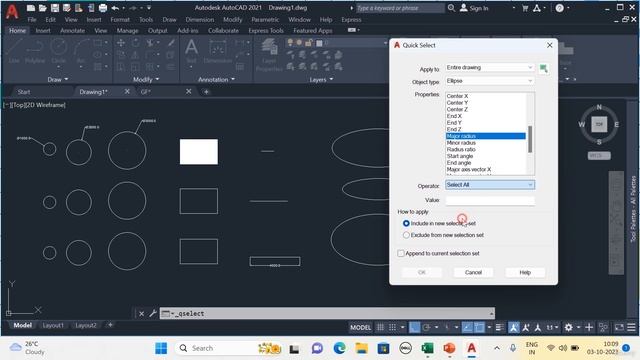Switch to the Start document tab
The image size is (640, 360).
click(x=24, y=92)
